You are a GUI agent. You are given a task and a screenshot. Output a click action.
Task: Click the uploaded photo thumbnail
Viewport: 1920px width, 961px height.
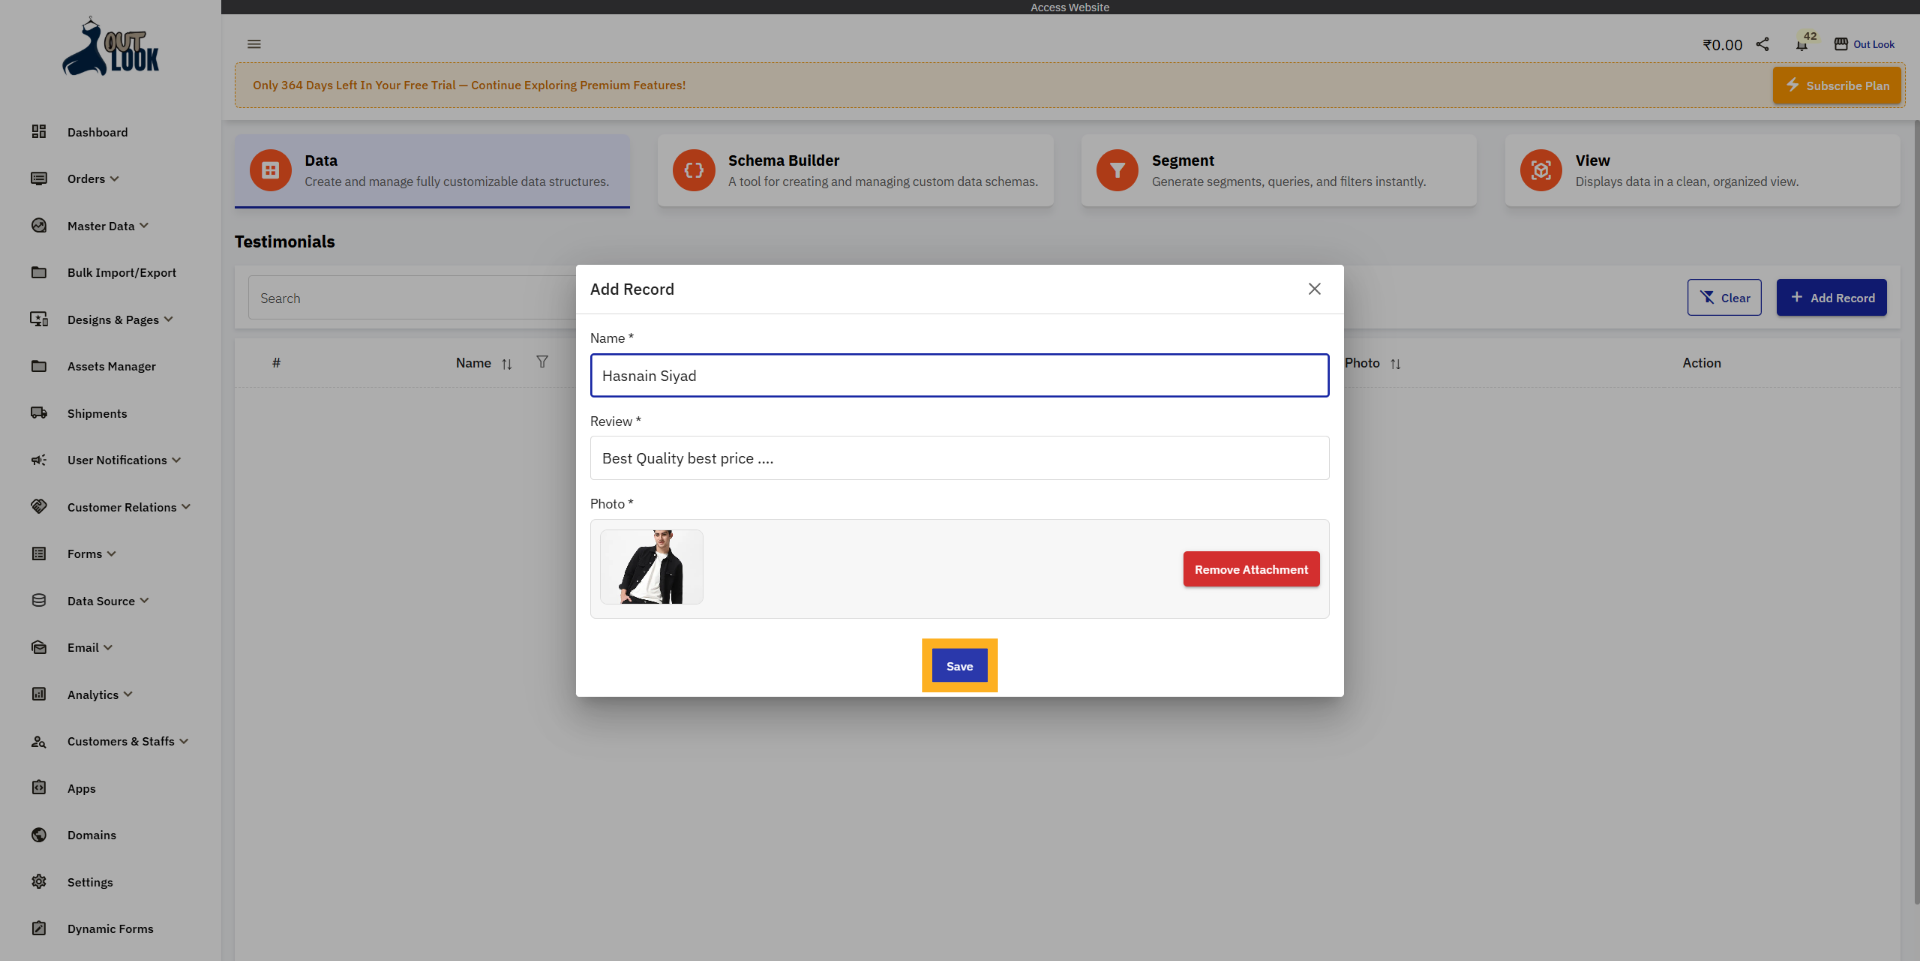coord(652,567)
